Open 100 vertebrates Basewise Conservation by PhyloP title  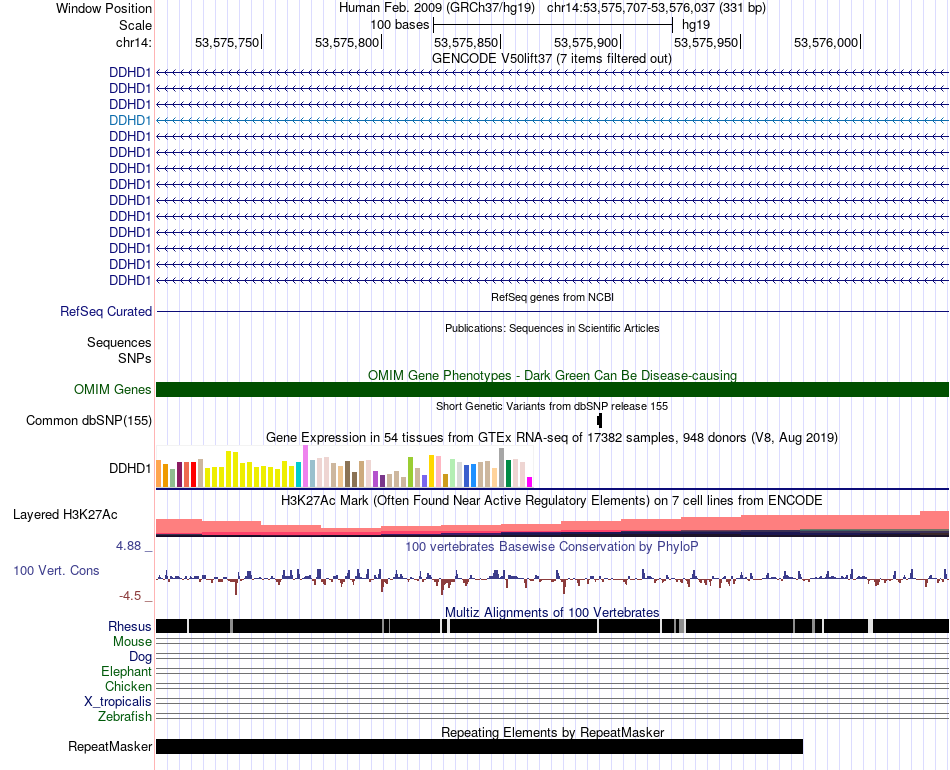552,546
